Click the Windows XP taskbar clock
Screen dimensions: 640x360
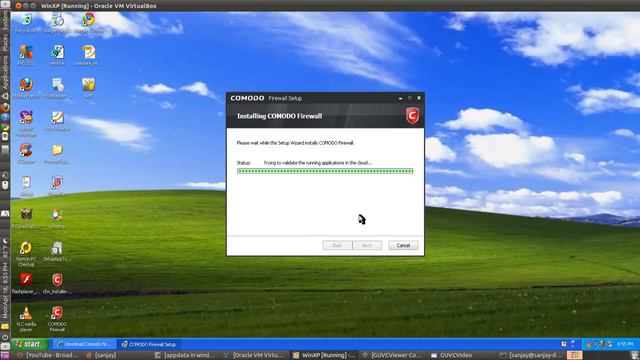coord(625,344)
